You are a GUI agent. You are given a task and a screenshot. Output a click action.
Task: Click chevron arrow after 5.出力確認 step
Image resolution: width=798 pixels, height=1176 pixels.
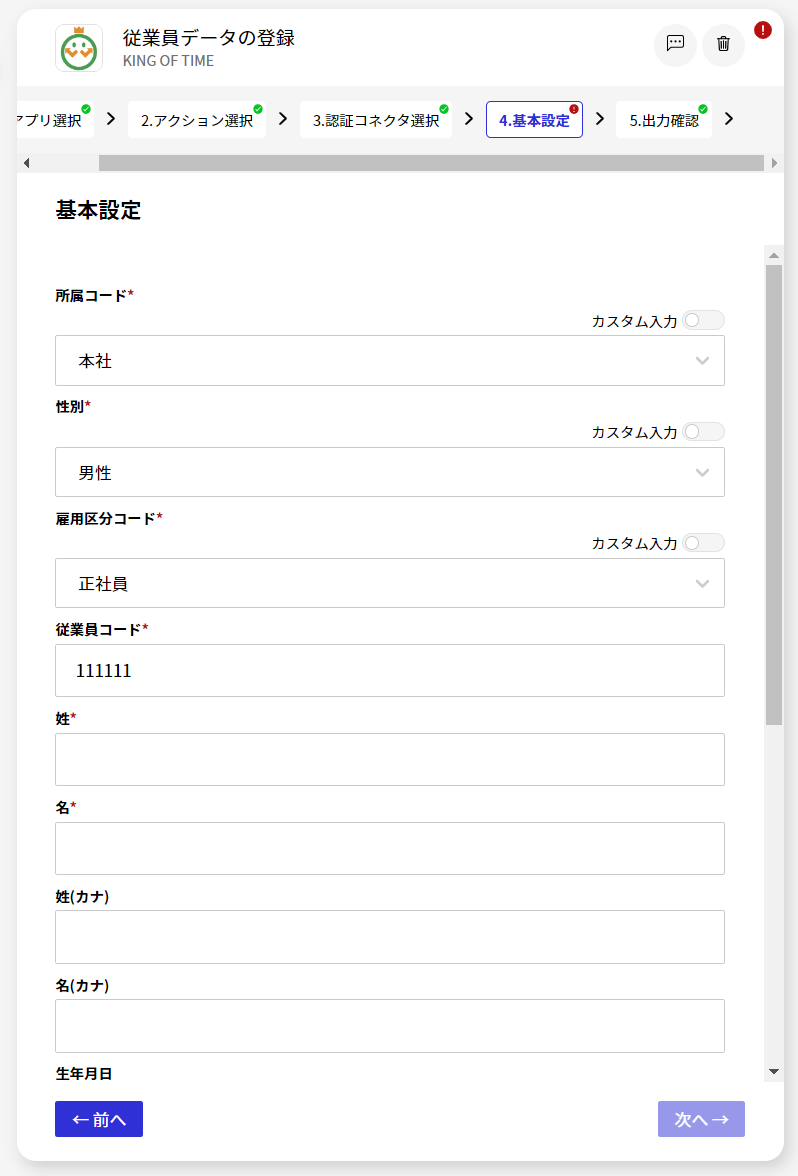[728, 119]
